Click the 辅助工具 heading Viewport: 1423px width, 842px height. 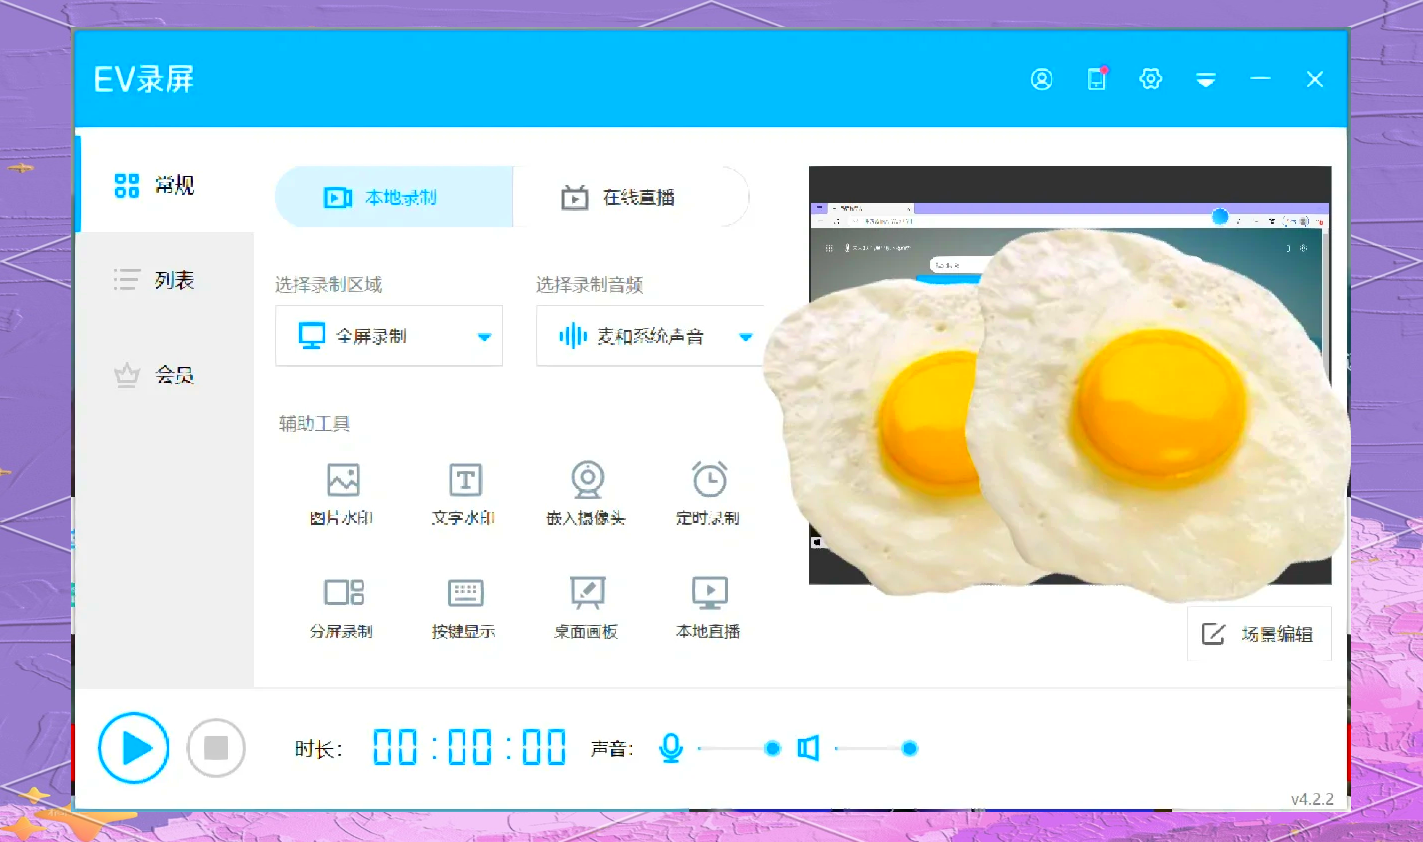[x=314, y=424]
